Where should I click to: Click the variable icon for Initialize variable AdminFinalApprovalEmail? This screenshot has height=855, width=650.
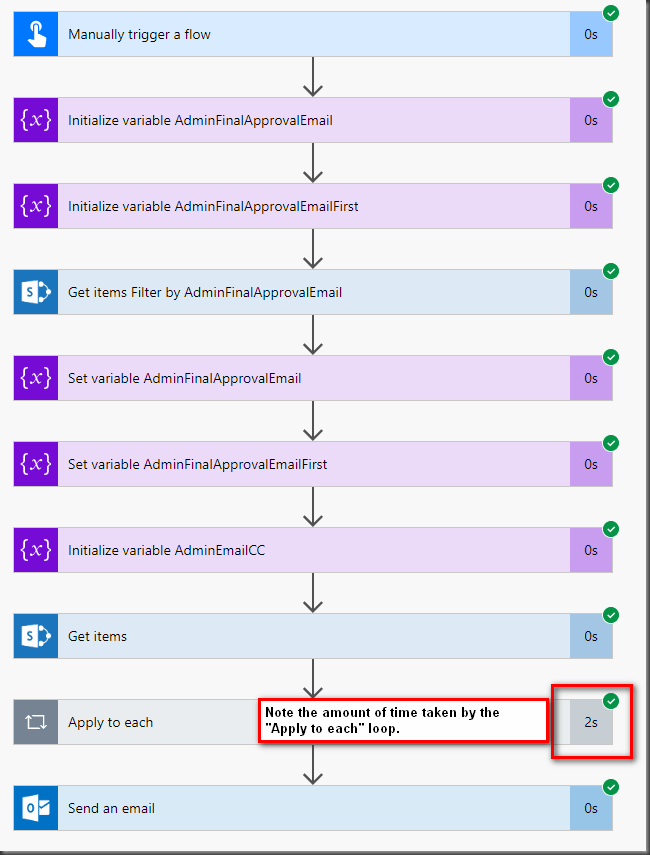pos(36,121)
